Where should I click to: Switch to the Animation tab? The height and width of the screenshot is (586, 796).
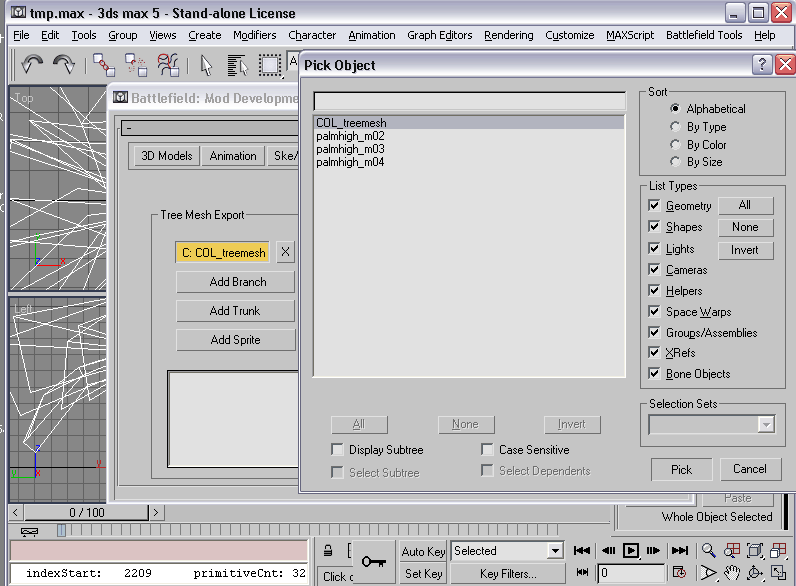(x=233, y=156)
